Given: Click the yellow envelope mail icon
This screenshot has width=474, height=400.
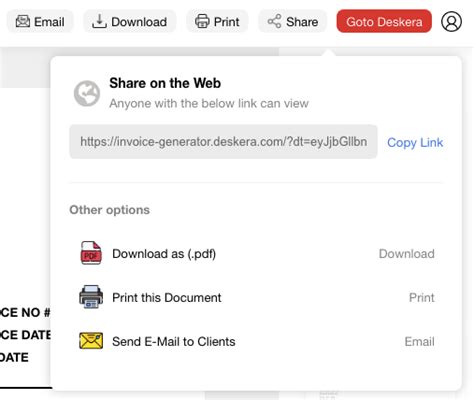Looking at the screenshot, I should 91,341.
